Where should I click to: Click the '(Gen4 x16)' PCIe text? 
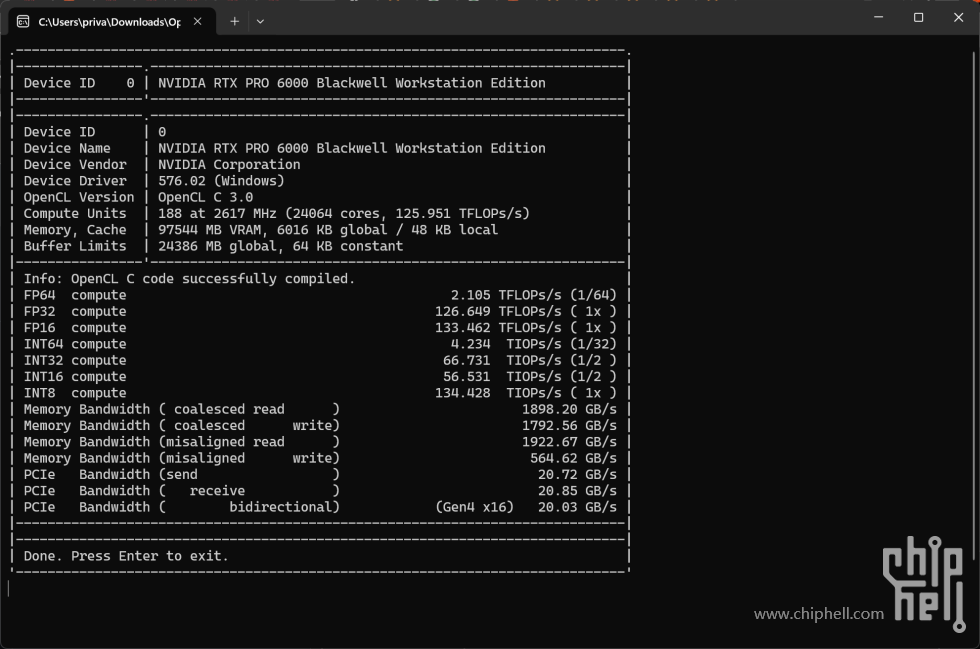[474, 506]
